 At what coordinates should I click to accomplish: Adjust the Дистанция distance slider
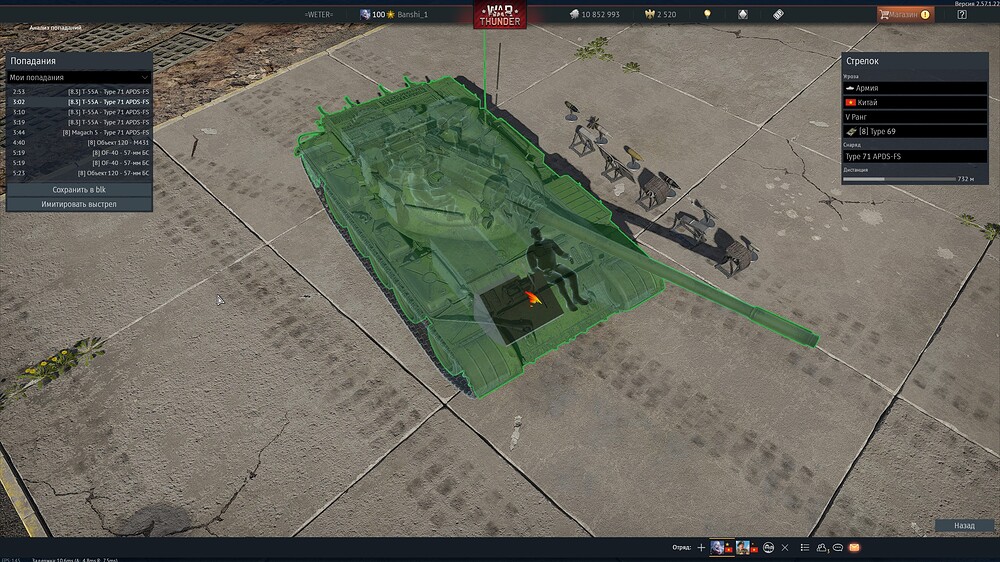[x=899, y=179]
